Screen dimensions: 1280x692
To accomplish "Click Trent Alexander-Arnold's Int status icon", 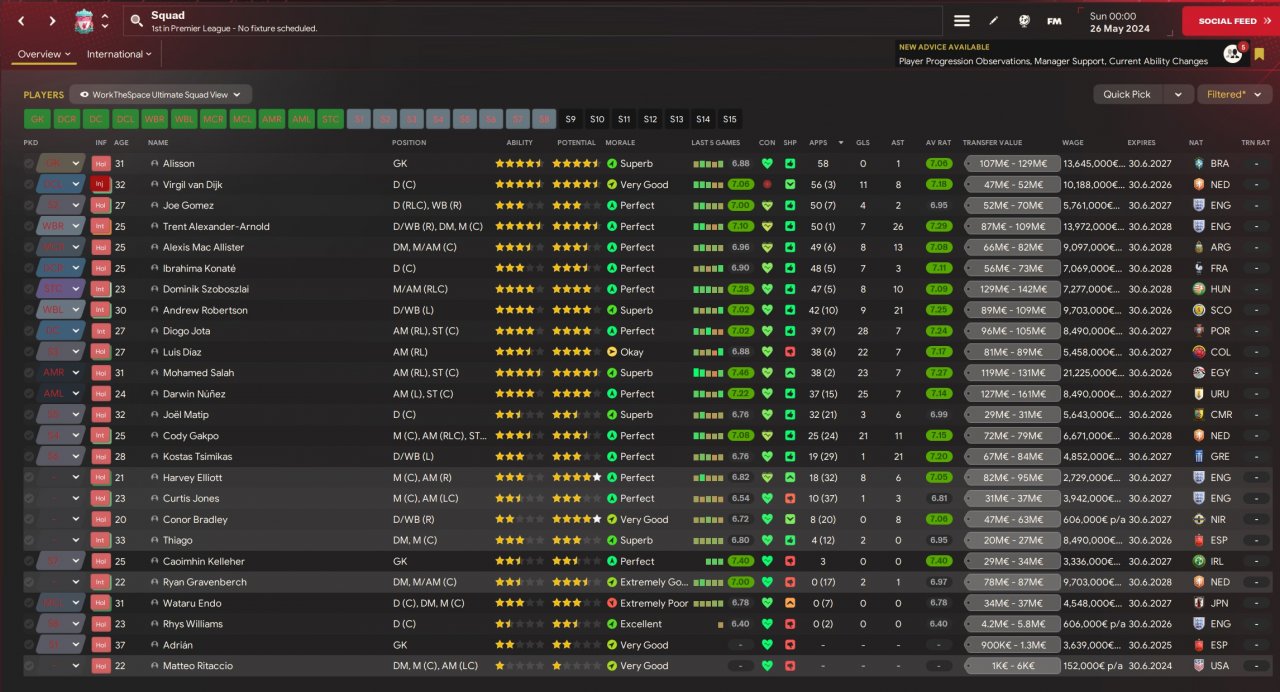I will pos(100,226).
